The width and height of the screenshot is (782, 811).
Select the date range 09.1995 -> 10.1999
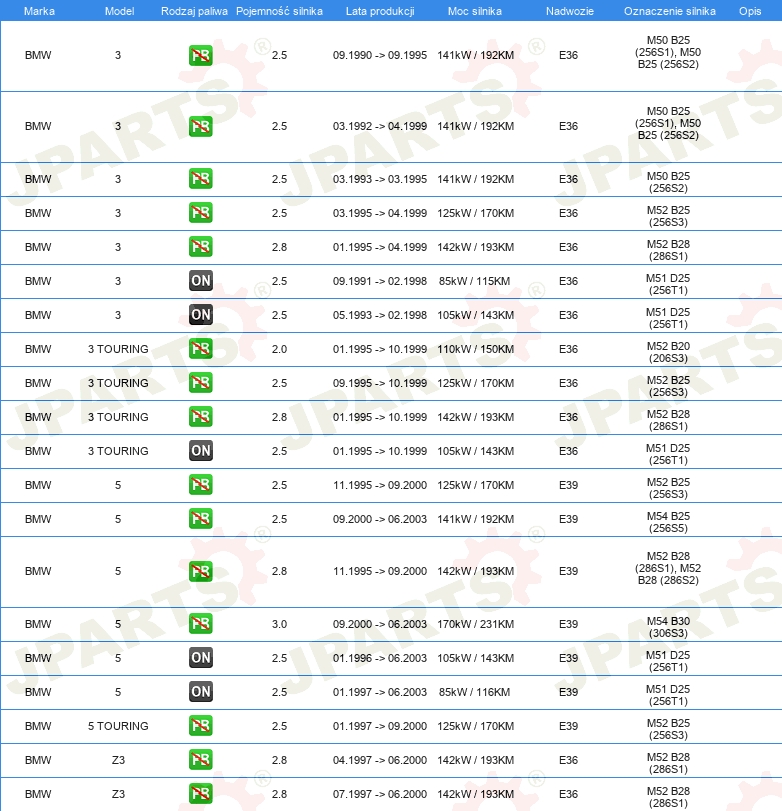(380, 383)
